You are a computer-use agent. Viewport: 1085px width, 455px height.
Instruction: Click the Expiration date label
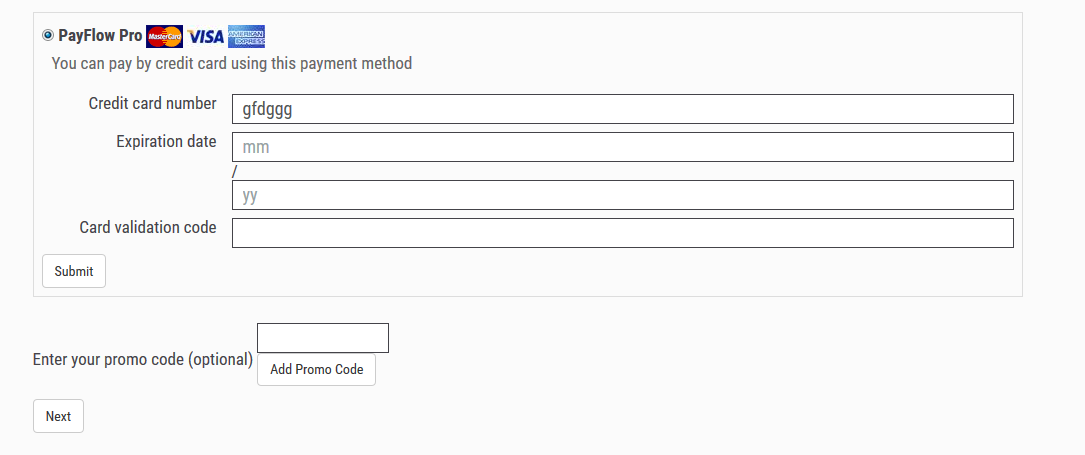click(166, 142)
